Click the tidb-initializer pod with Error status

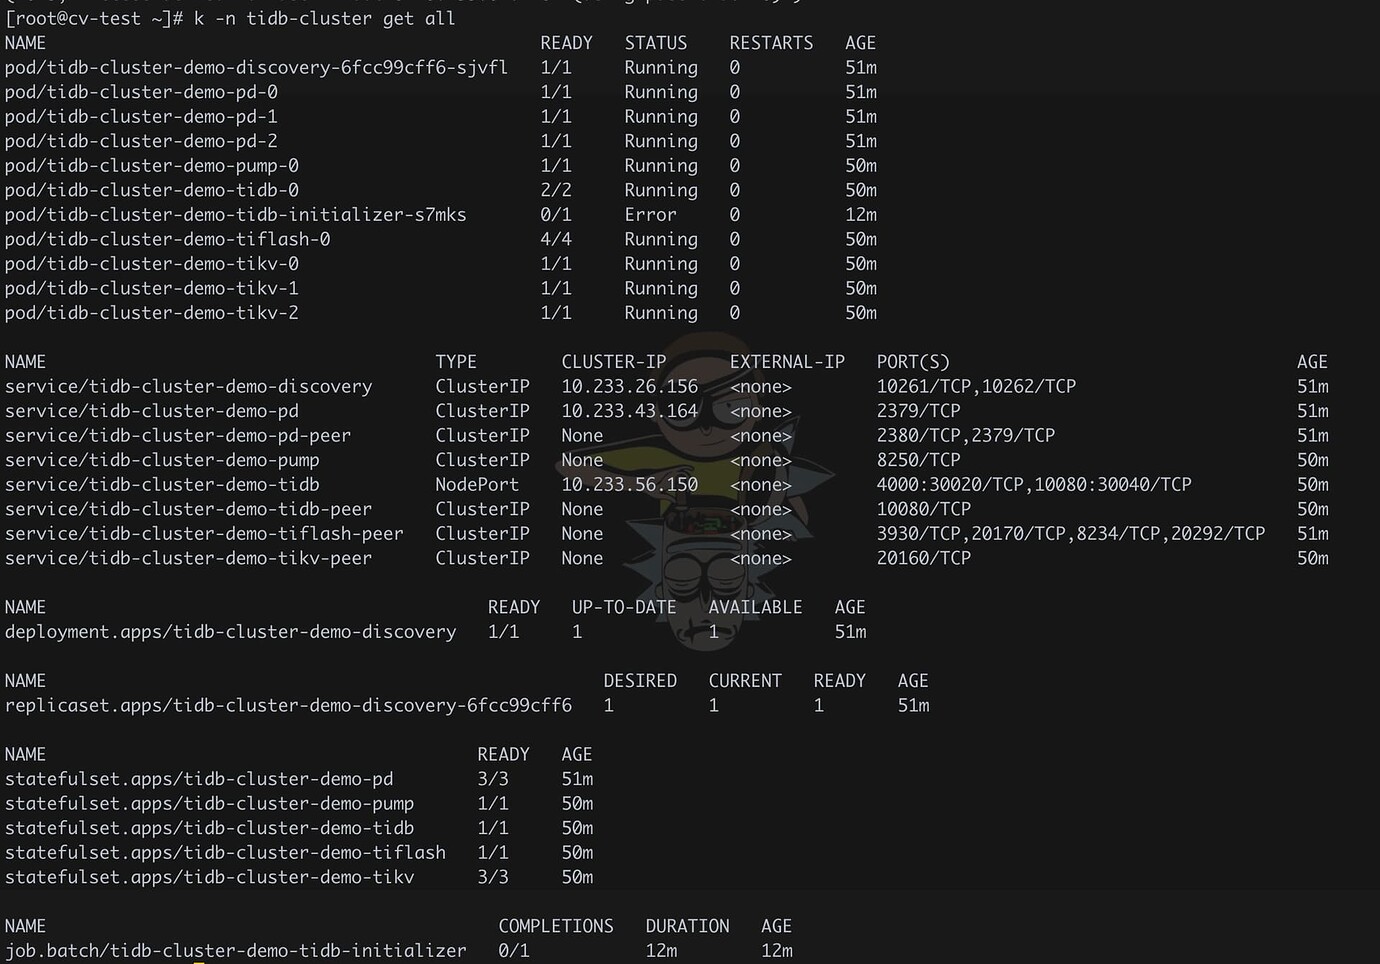click(x=235, y=215)
